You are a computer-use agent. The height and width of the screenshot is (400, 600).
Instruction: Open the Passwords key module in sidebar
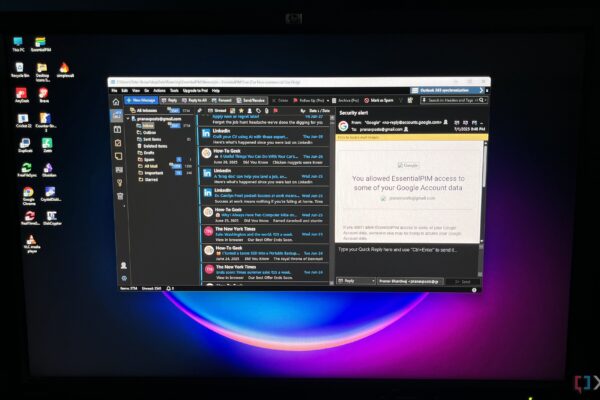coord(119,183)
